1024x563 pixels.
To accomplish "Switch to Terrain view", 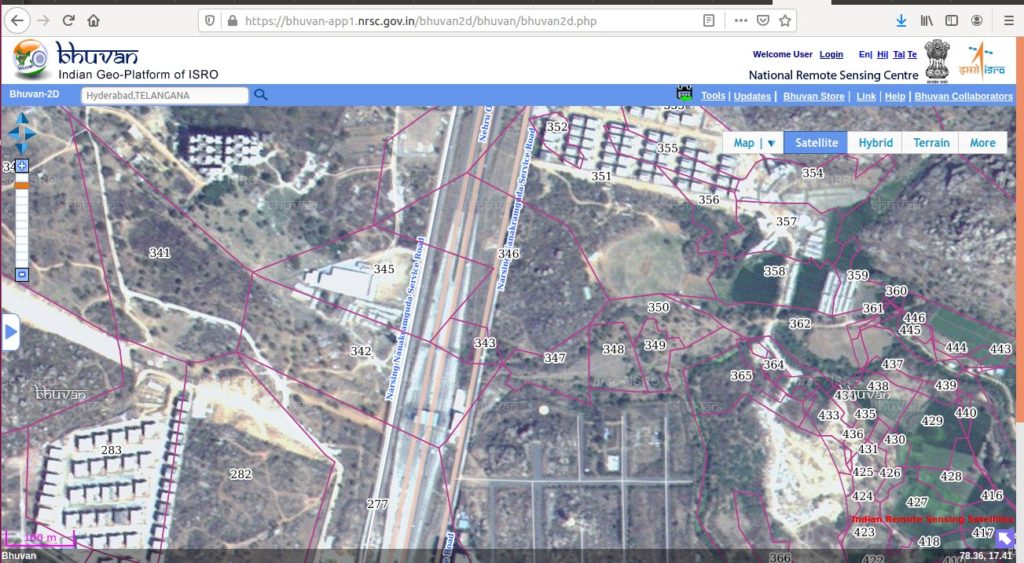I will [931, 142].
